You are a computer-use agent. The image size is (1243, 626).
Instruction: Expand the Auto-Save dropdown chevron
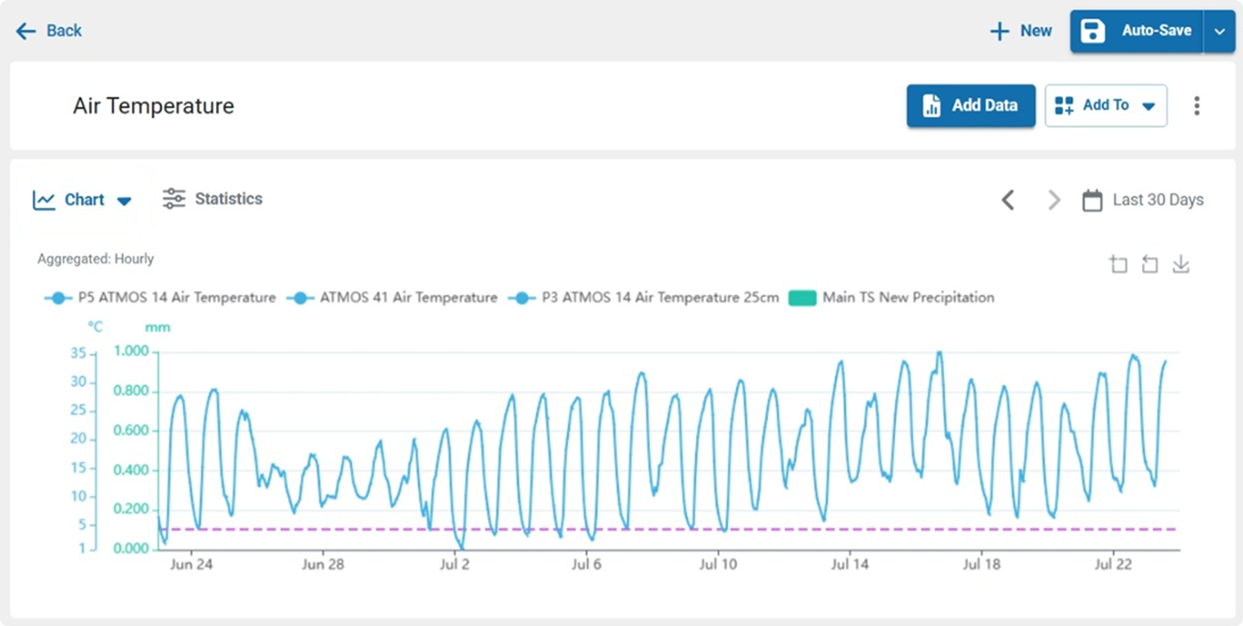pyautogui.click(x=1219, y=32)
